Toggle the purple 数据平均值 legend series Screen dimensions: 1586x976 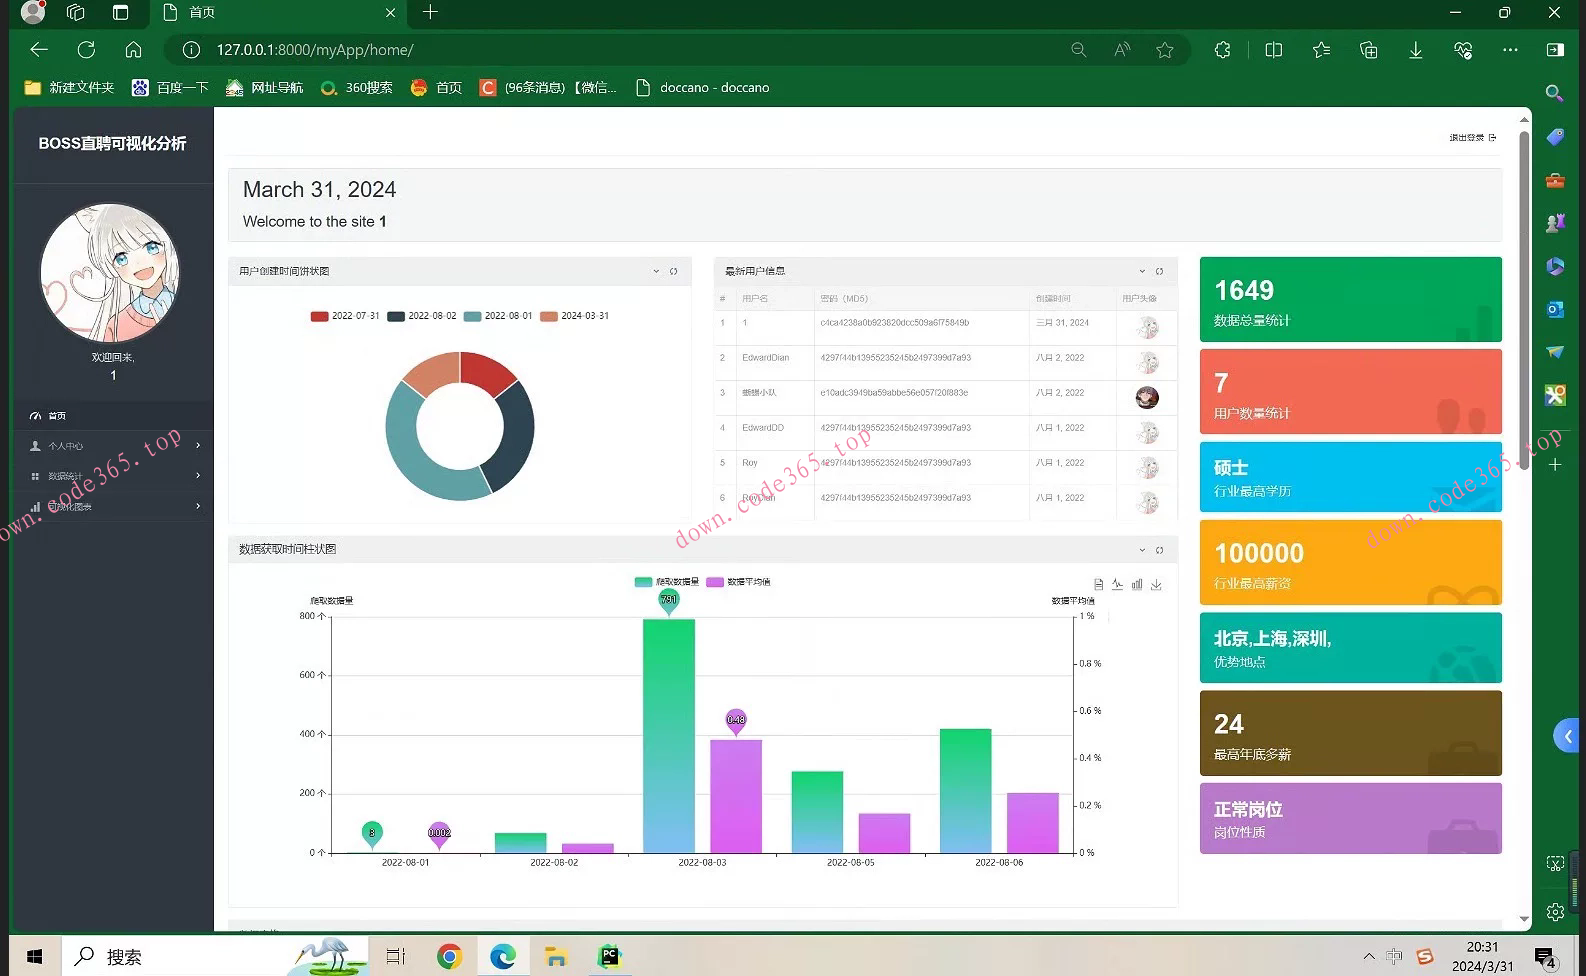pyautogui.click(x=738, y=582)
